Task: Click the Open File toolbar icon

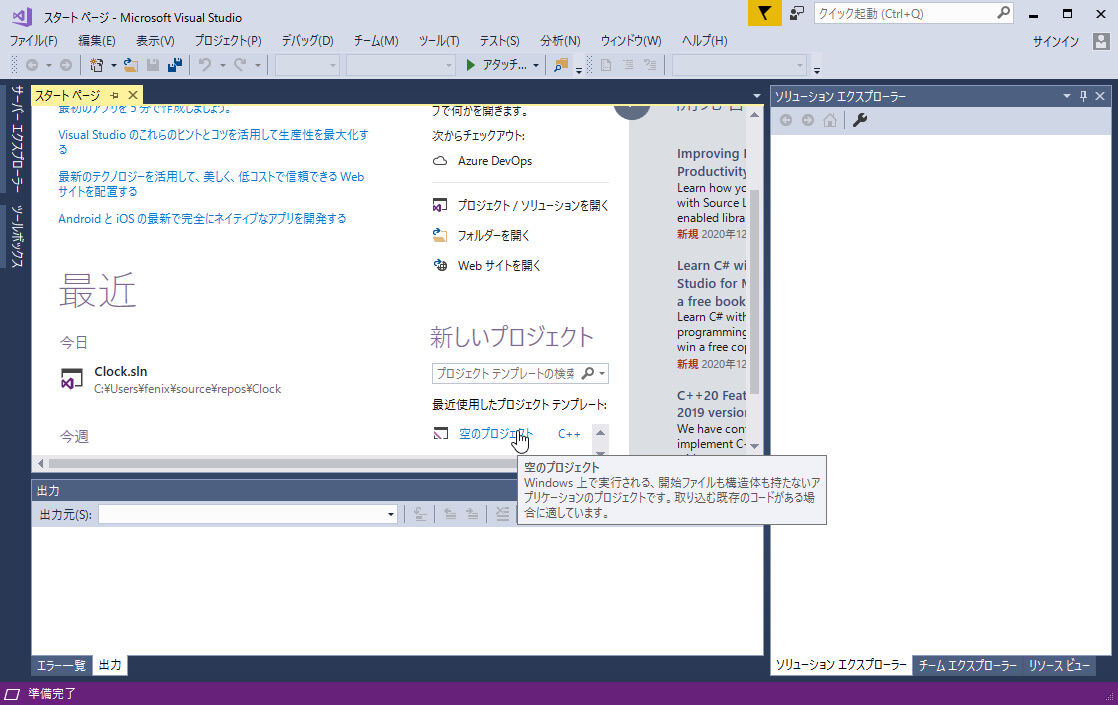Action: 131,64
